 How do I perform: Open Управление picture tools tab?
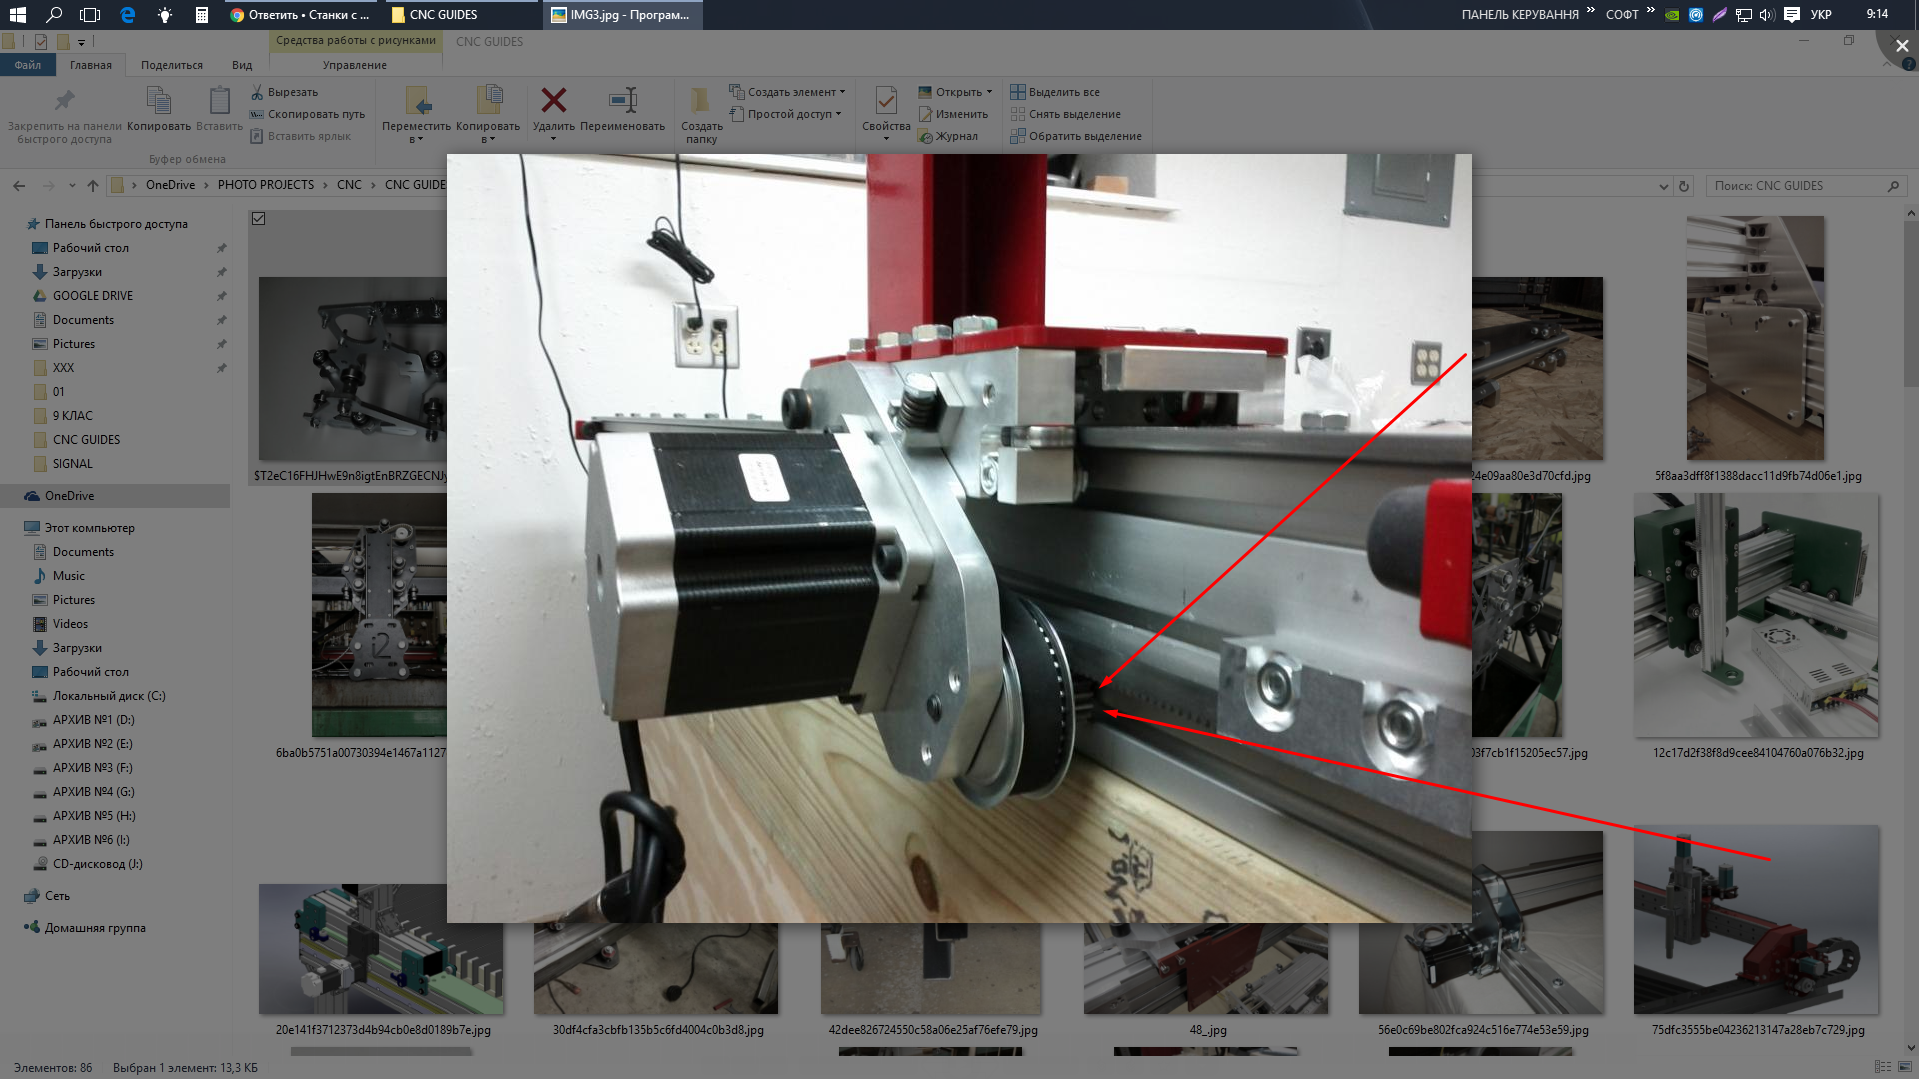pos(355,65)
